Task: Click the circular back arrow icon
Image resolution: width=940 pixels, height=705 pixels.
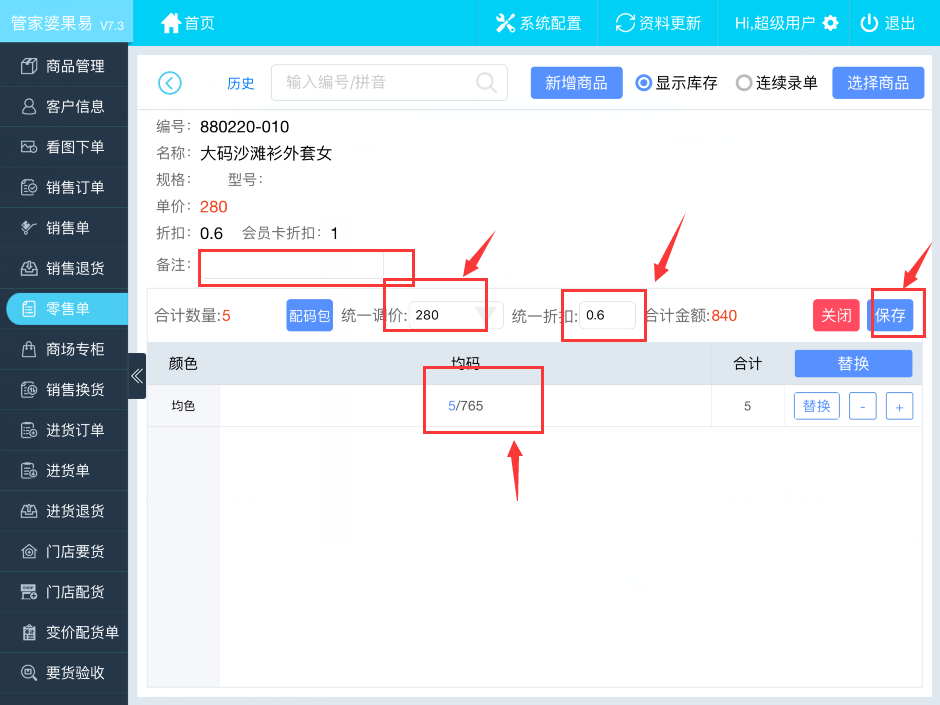Action: (x=170, y=83)
